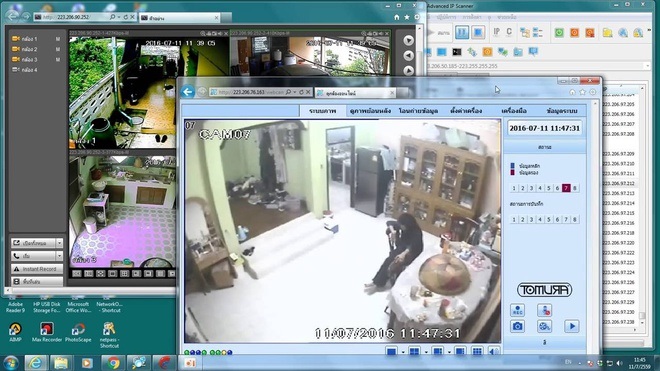Click the C toolbar icon in Advanced IP Scanner
The height and width of the screenshot is (371, 660).
[509, 32]
